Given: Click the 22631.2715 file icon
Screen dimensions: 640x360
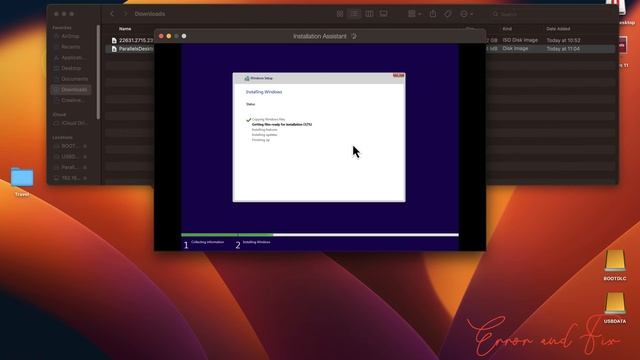Looking at the screenshot, I should pos(114,40).
